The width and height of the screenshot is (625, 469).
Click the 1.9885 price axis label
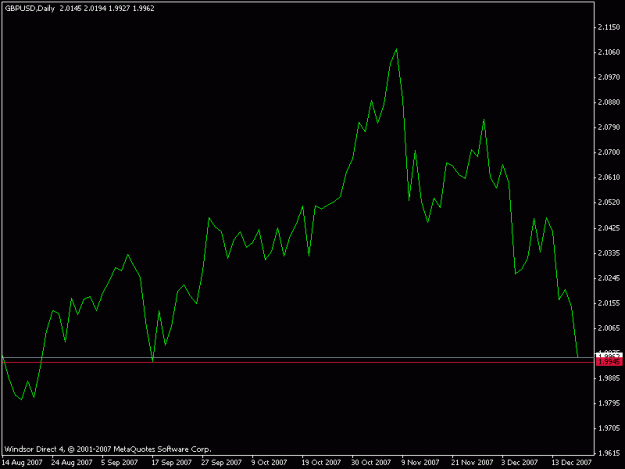pyautogui.click(x=609, y=378)
